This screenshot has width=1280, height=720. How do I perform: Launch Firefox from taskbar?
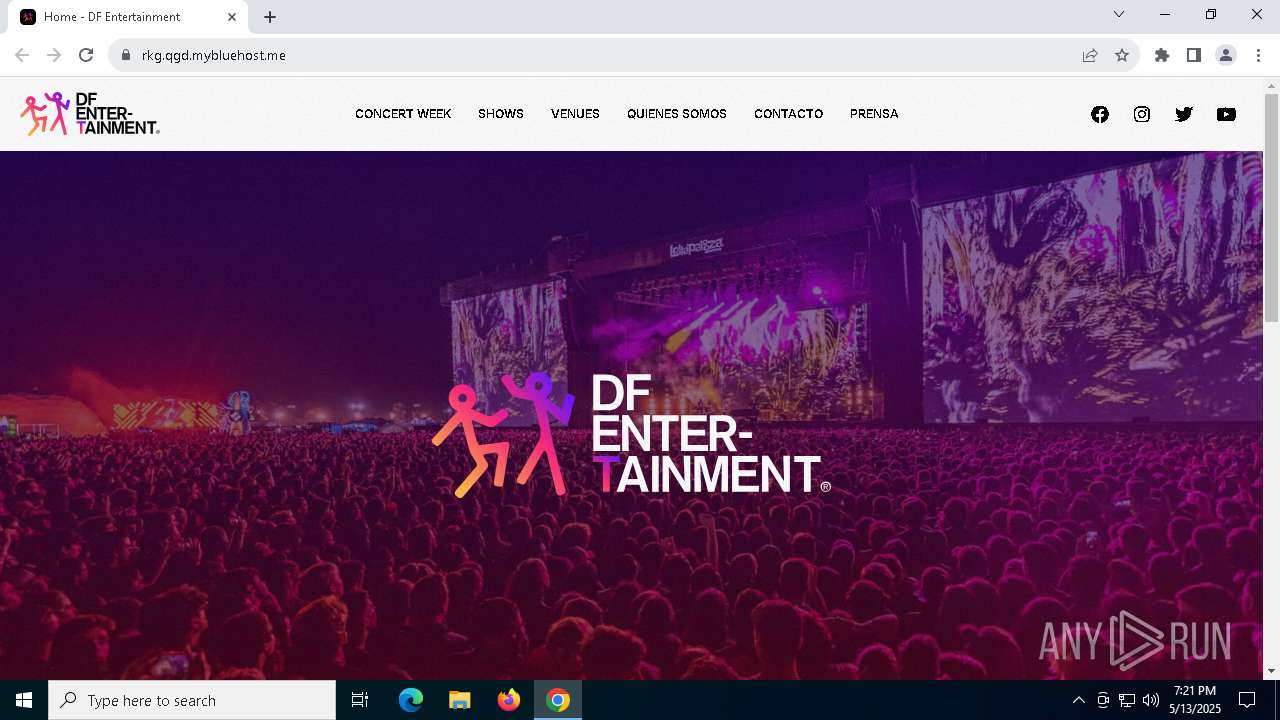509,700
